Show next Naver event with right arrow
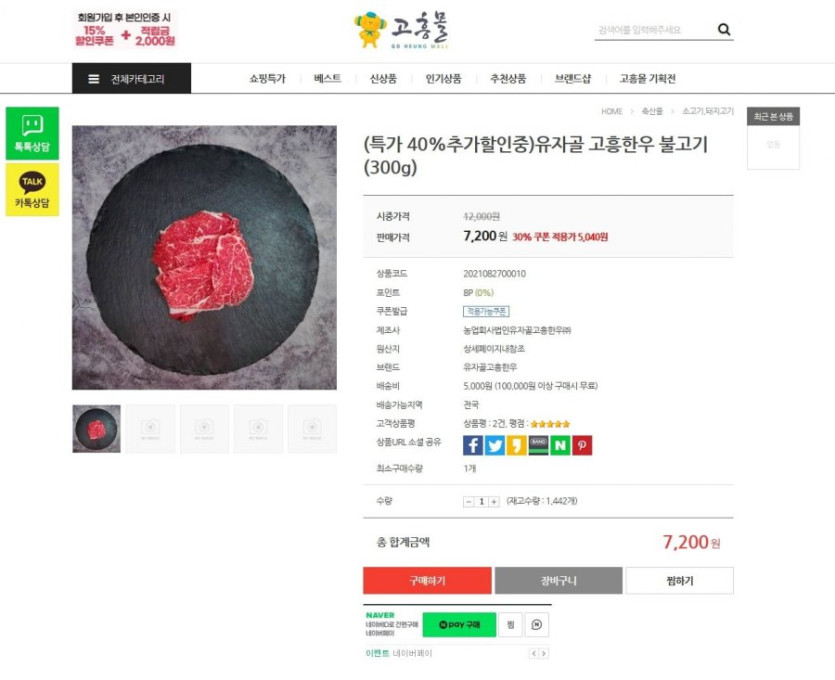 pos(544,653)
